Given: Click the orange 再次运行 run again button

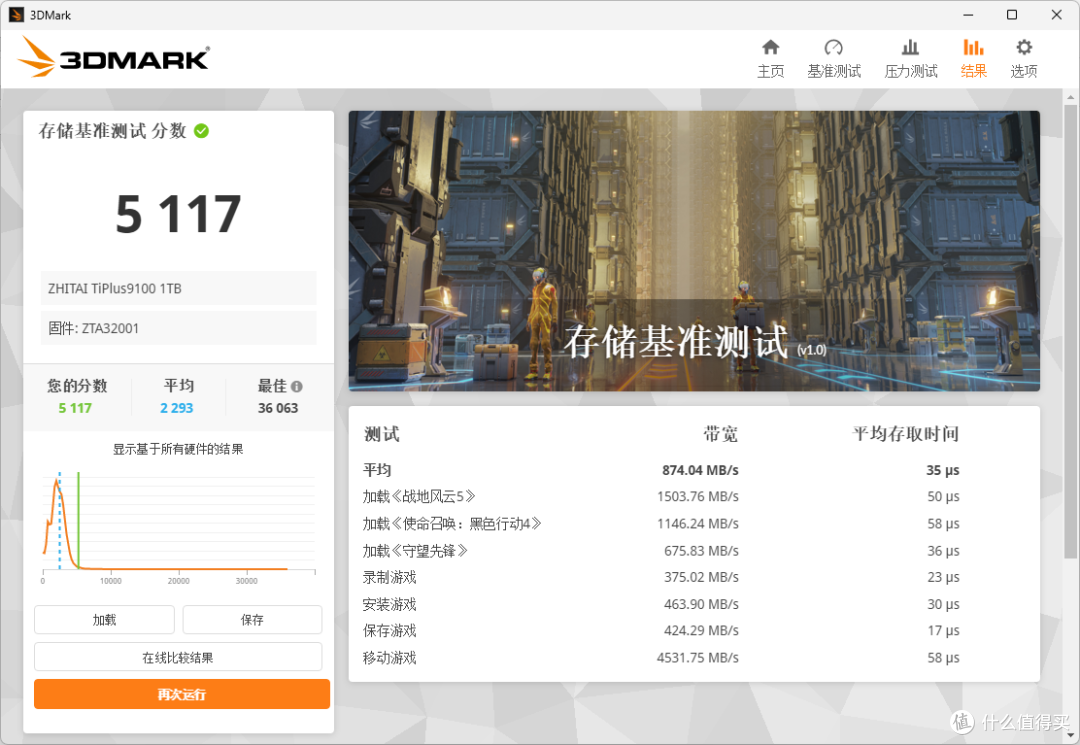Looking at the screenshot, I should (x=182, y=694).
